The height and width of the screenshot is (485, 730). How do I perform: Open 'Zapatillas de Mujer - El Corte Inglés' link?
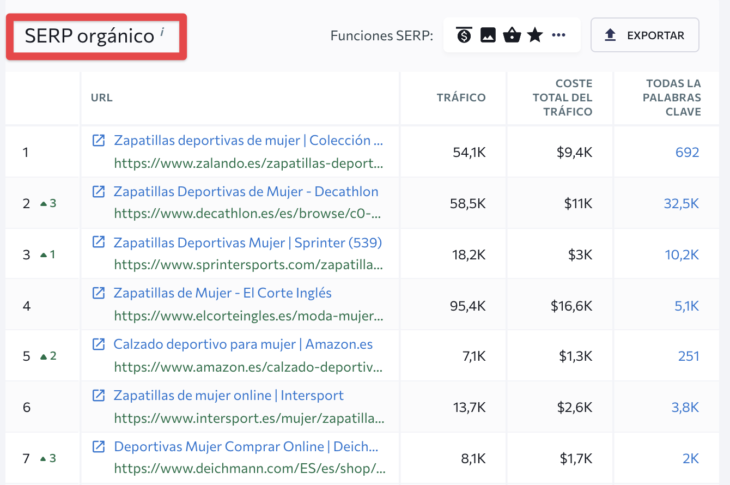(x=223, y=293)
